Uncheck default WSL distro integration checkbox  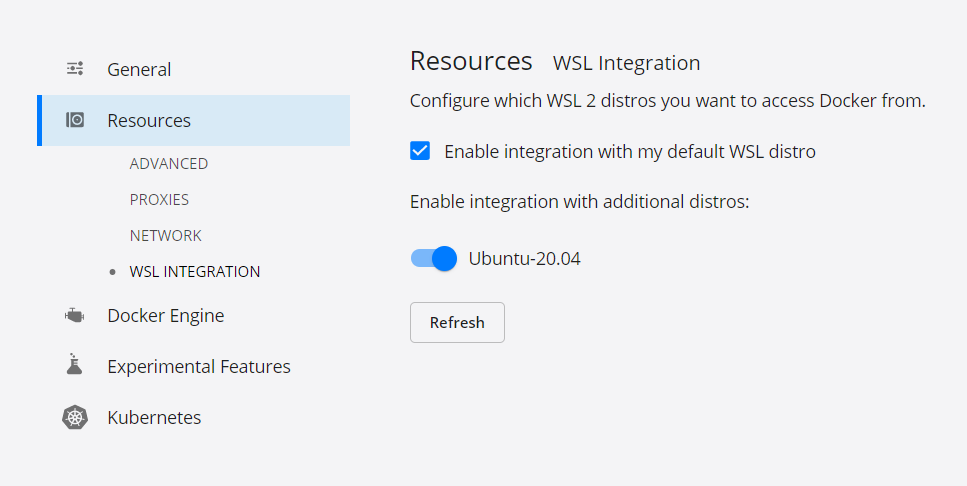click(x=420, y=150)
